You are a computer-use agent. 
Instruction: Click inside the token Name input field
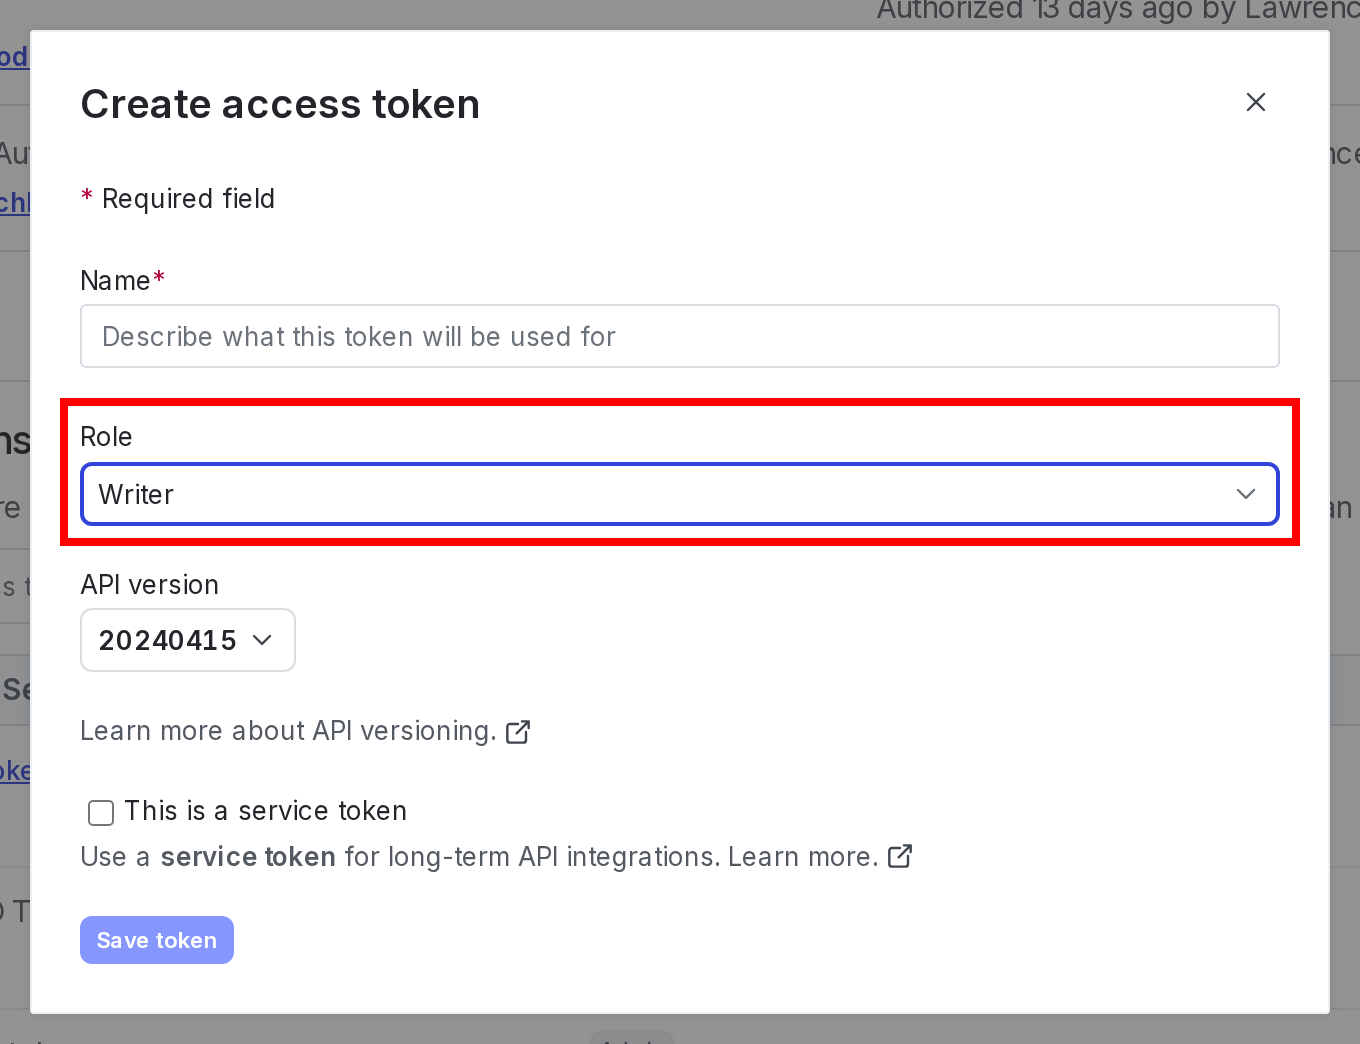679,336
